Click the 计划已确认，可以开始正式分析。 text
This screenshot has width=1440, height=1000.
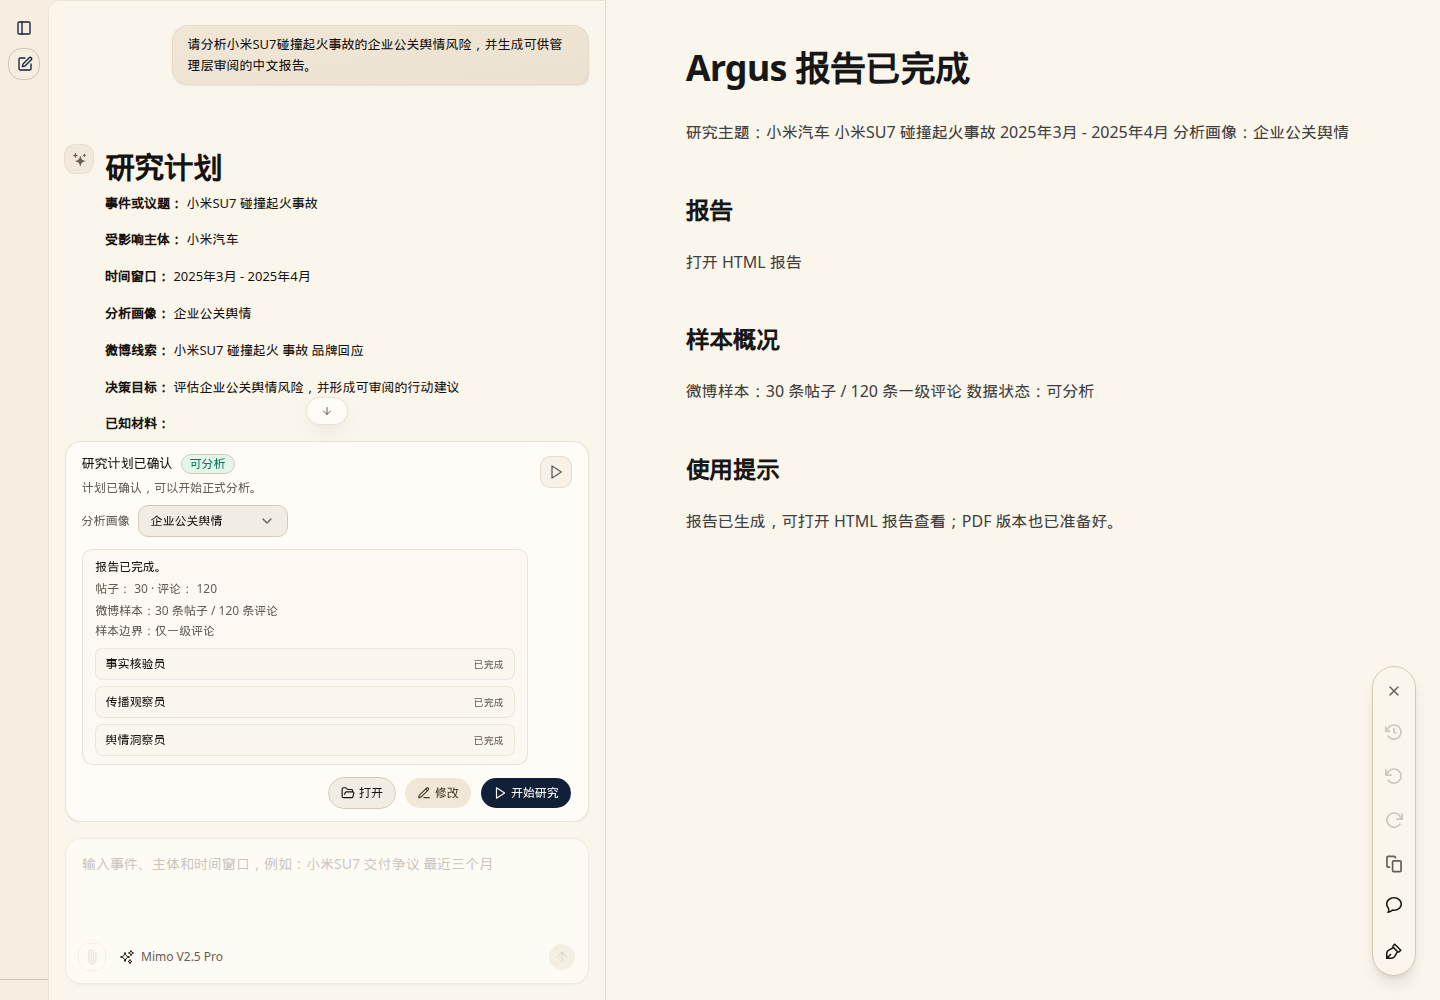172,488
